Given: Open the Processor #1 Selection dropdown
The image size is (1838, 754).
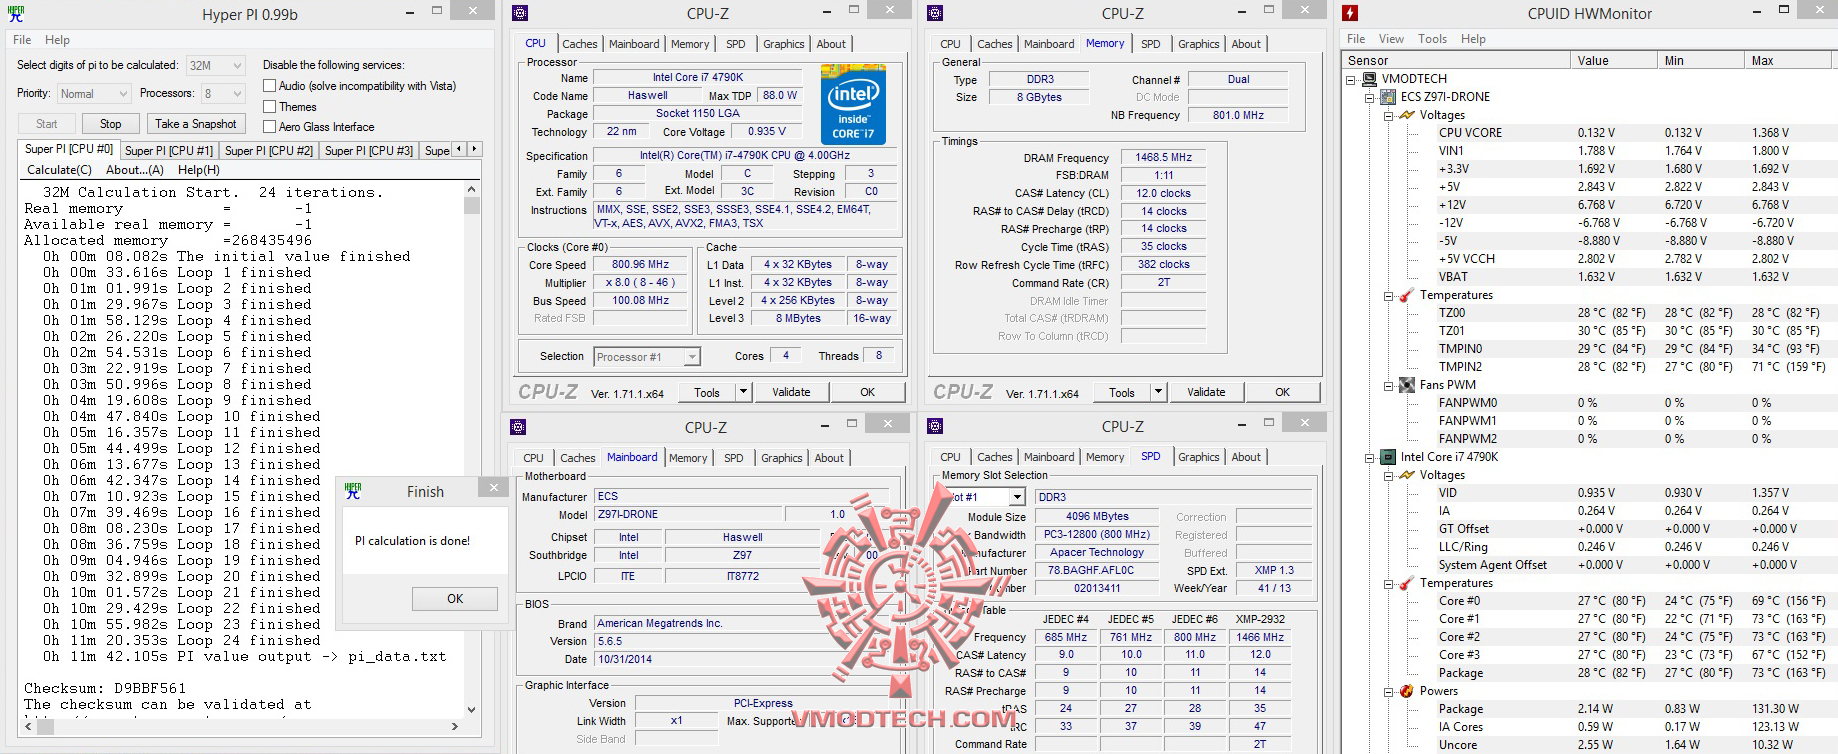Looking at the screenshot, I should pyautogui.click(x=647, y=357).
